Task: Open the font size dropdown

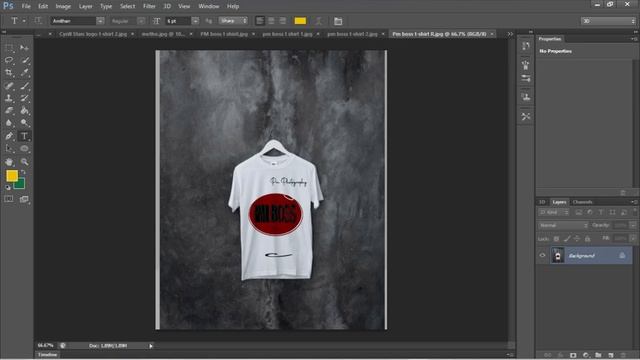Action: pos(195,21)
